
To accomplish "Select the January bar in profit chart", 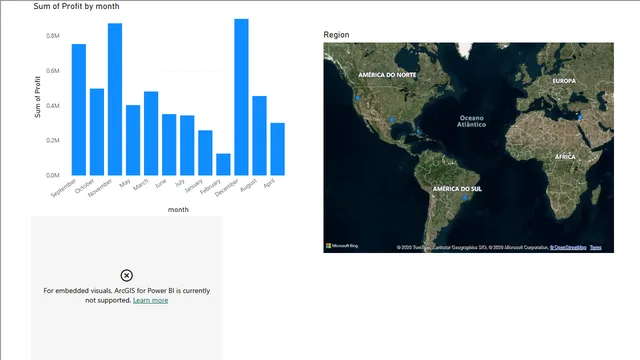I will pyautogui.click(x=205, y=153).
